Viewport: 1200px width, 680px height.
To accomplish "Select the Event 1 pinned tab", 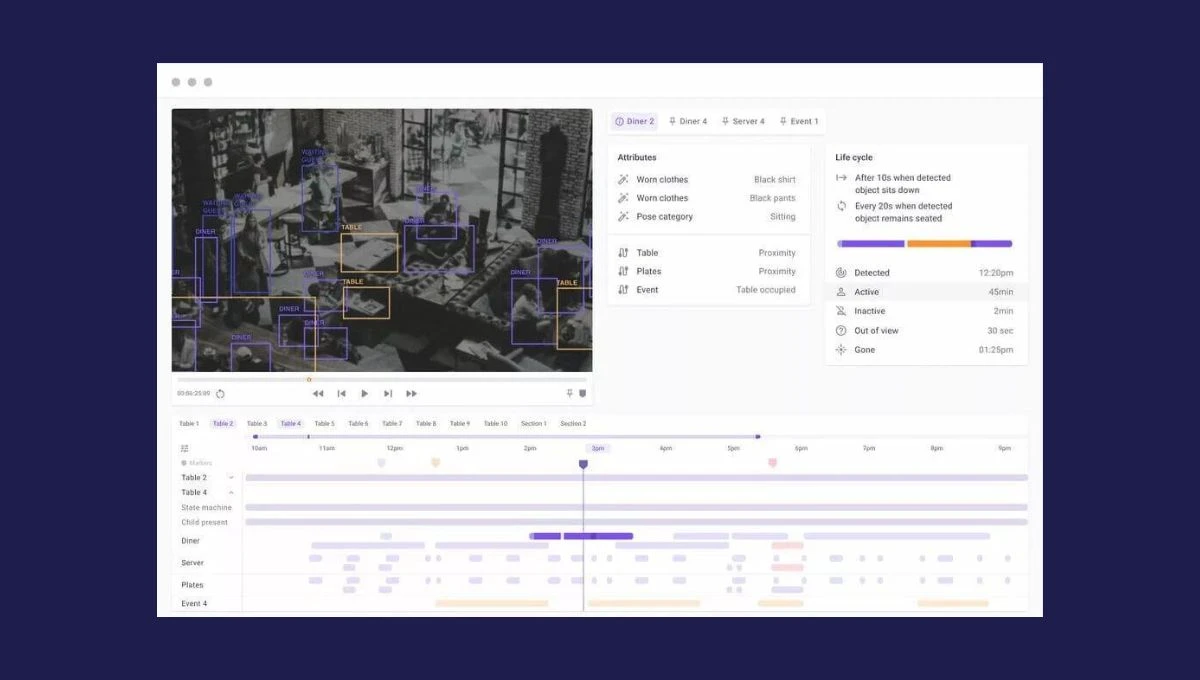I will coord(799,121).
